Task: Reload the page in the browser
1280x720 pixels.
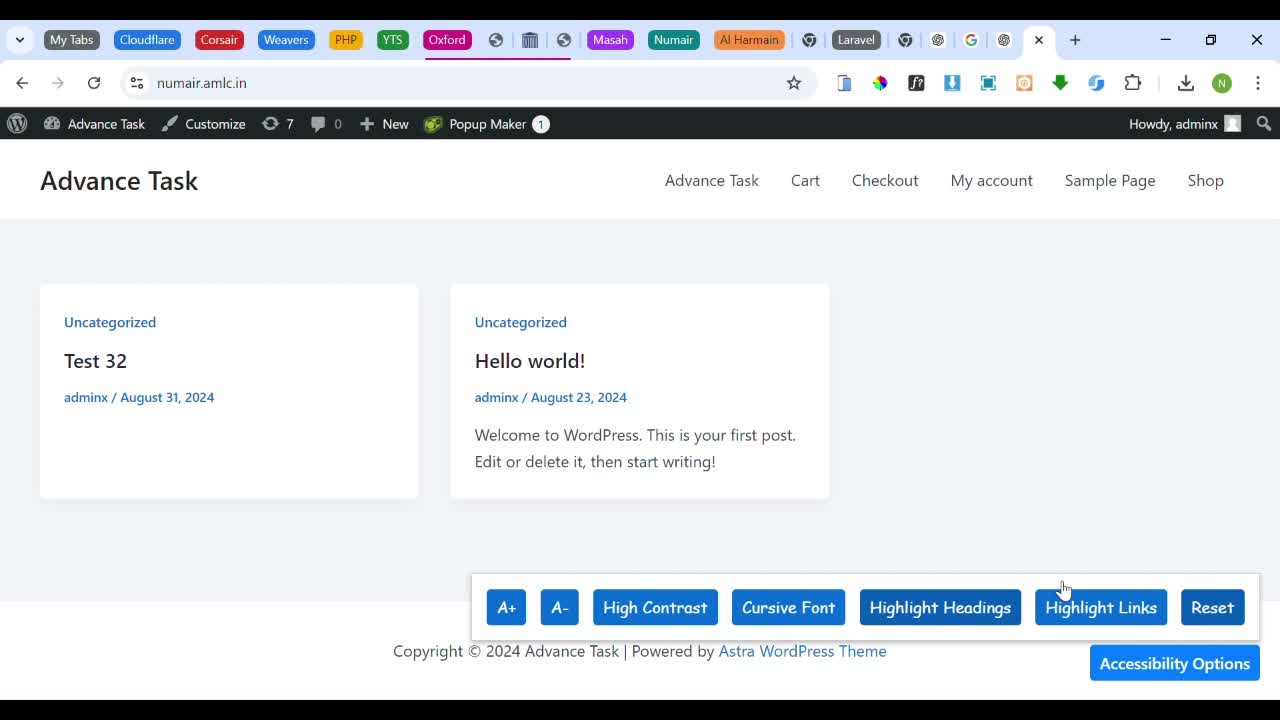Action: click(x=94, y=83)
